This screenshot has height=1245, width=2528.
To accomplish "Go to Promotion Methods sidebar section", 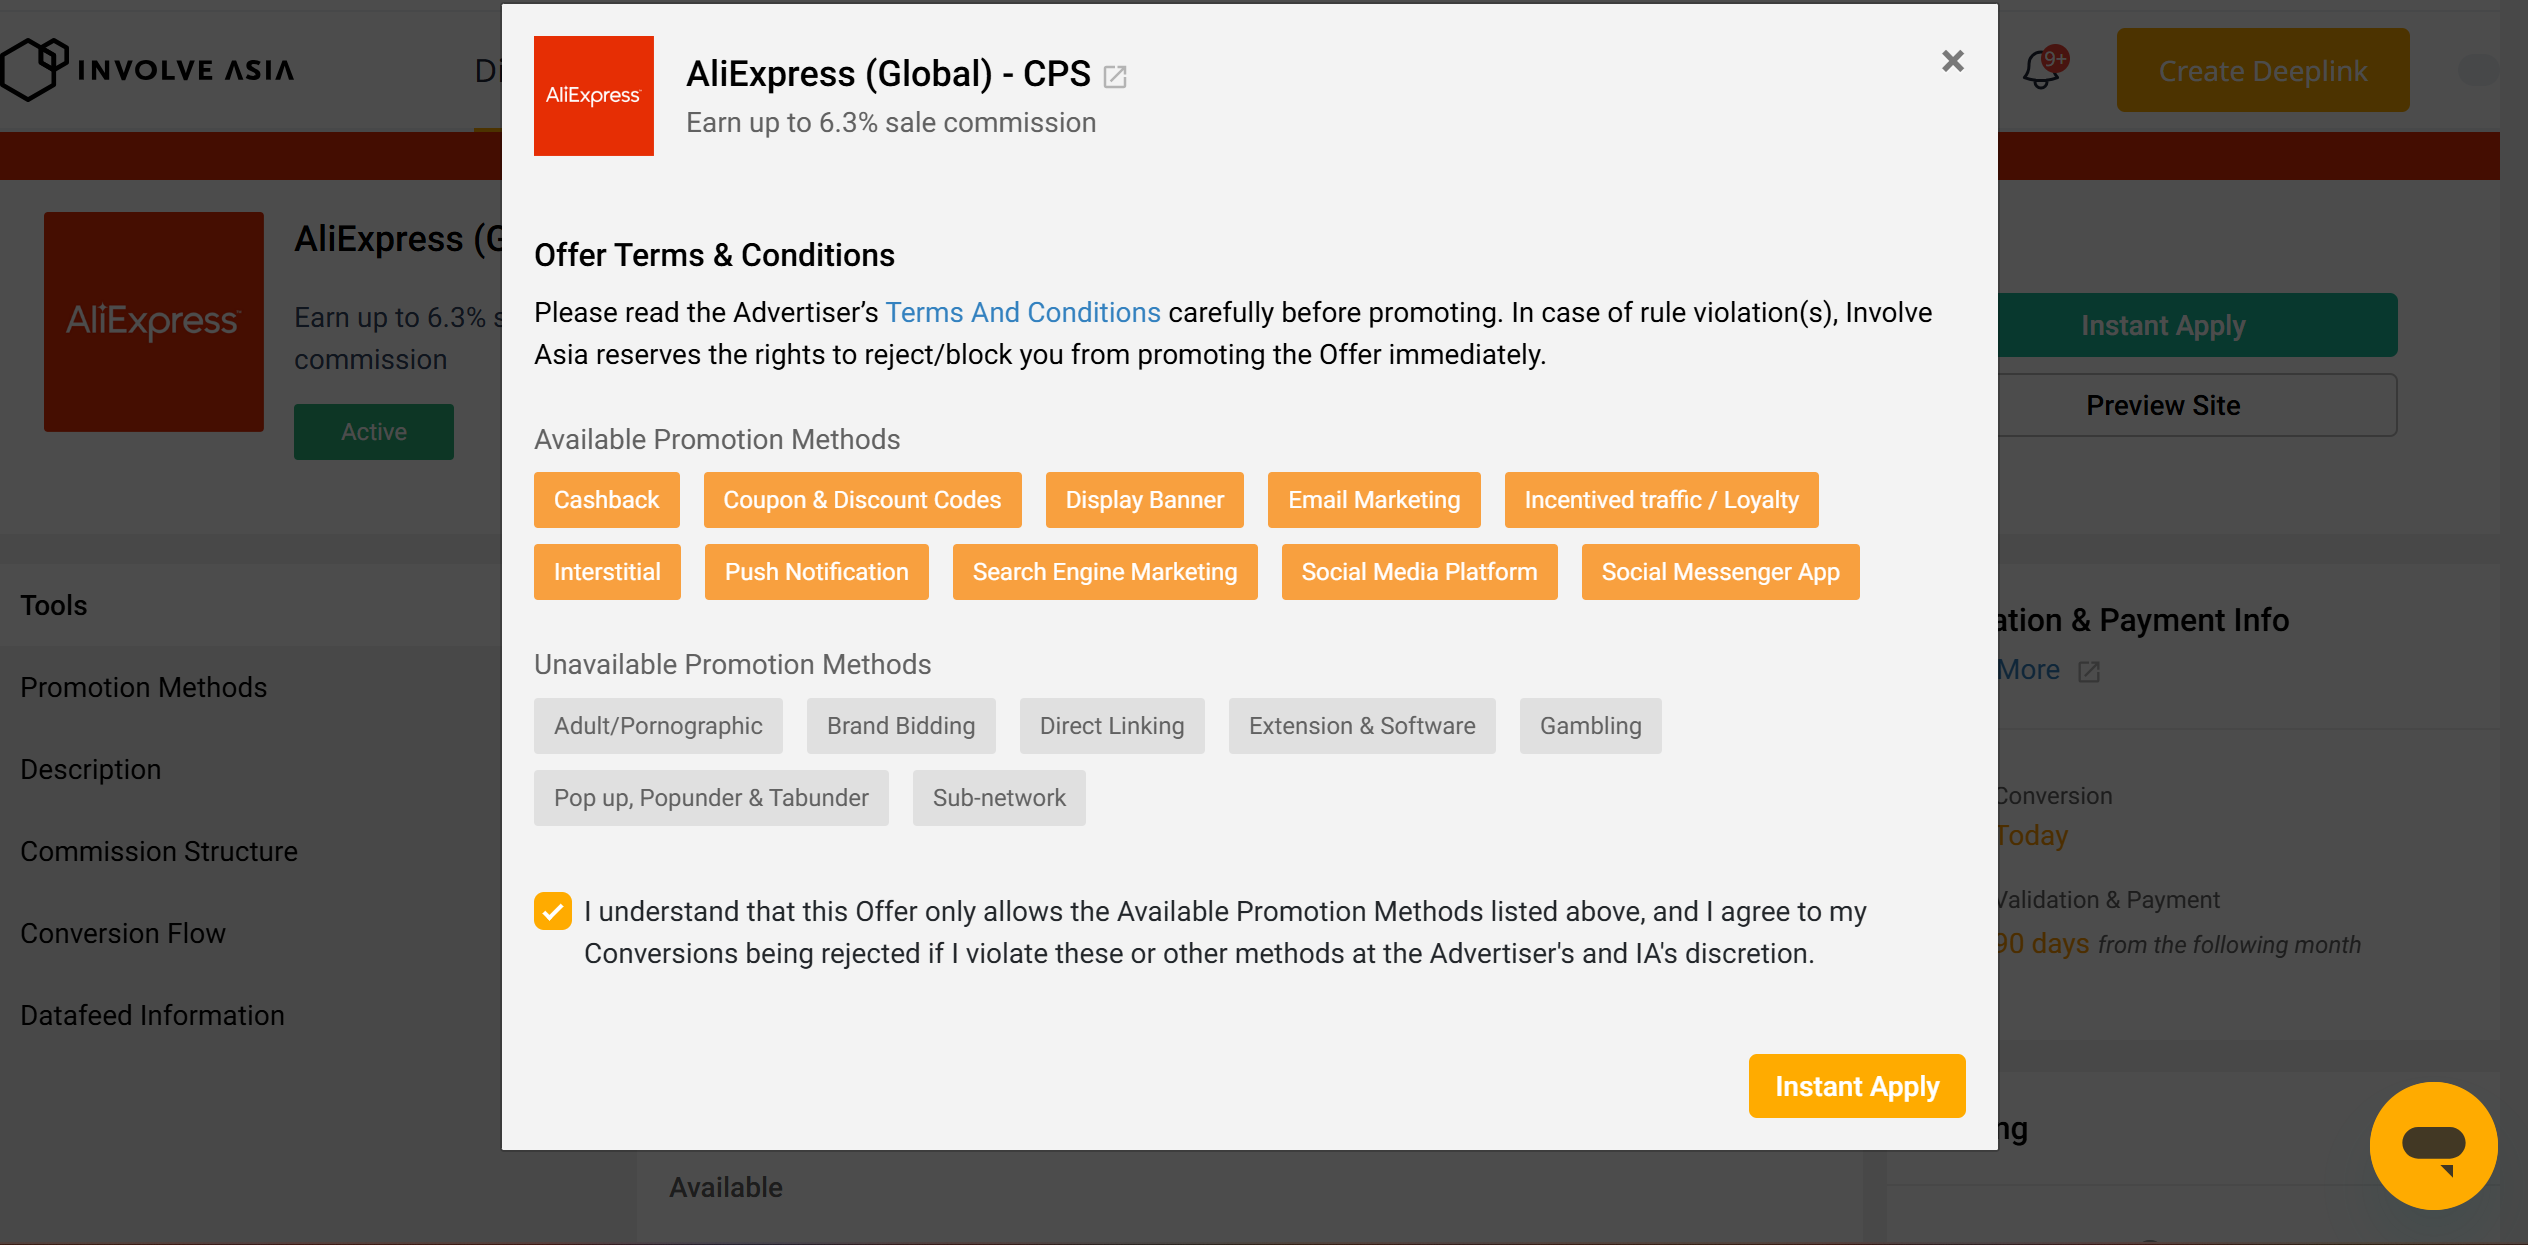I will (x=144, y=687).
